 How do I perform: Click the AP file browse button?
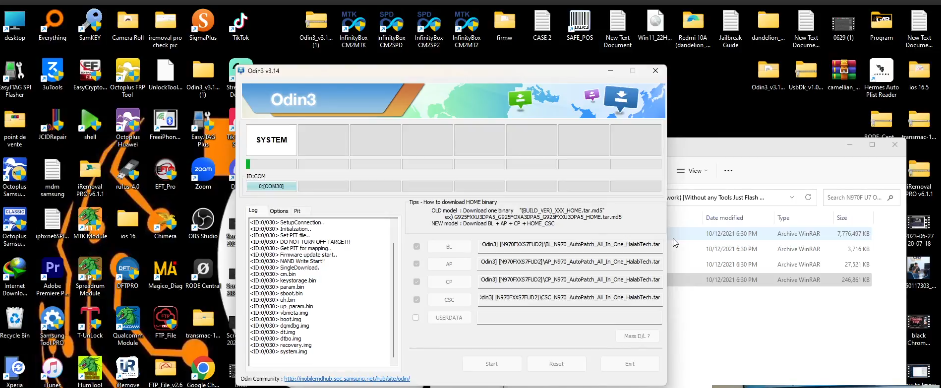click(x=449, y=263)
